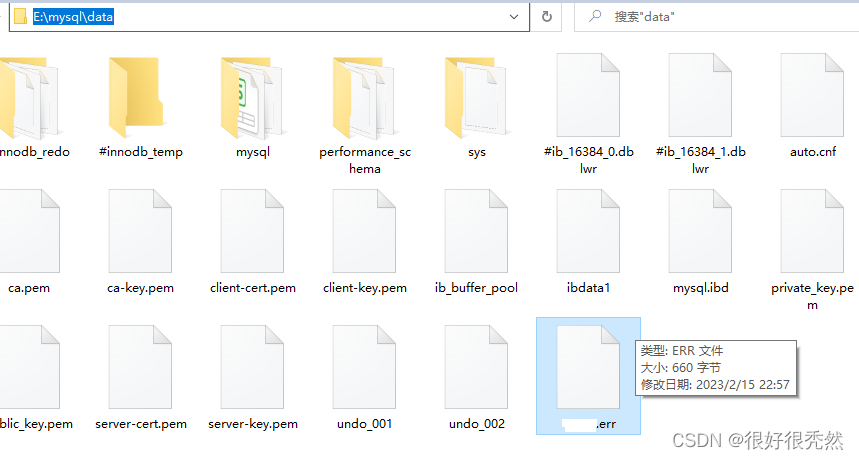The width and height of the screenshot is (859, 460).
Task: Click the ibdata1 file name text
Action: 588,288
